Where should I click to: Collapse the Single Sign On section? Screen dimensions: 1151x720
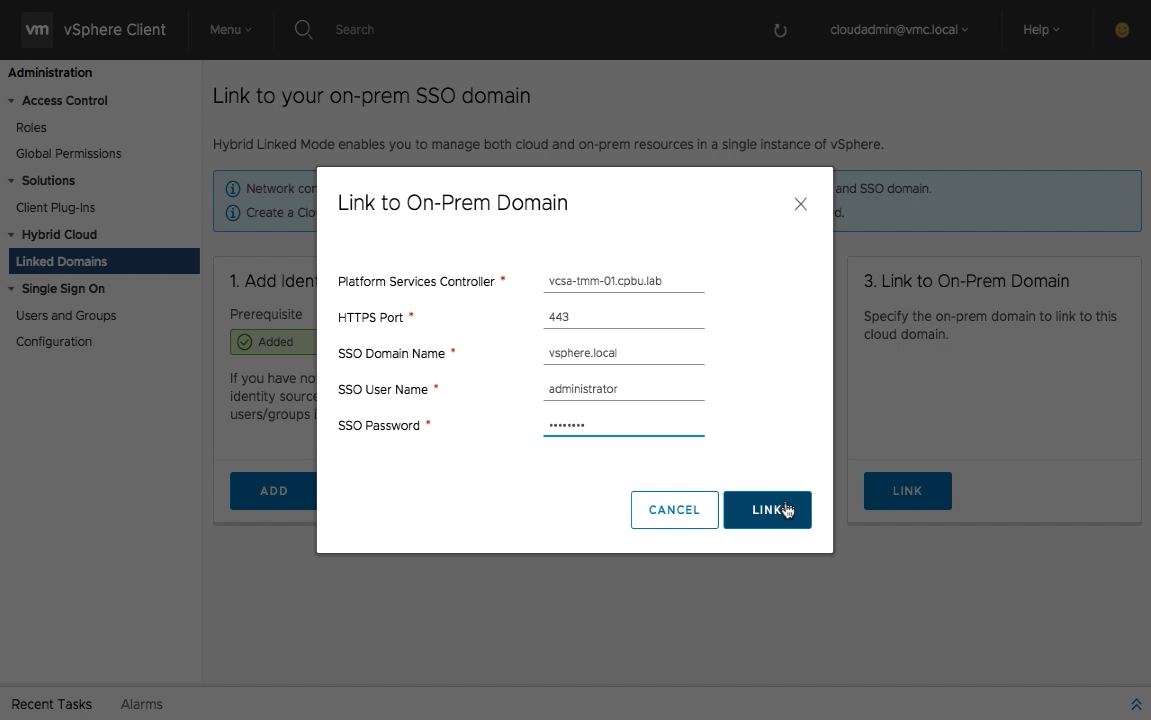pyautogui.click(x=12, y=289)
